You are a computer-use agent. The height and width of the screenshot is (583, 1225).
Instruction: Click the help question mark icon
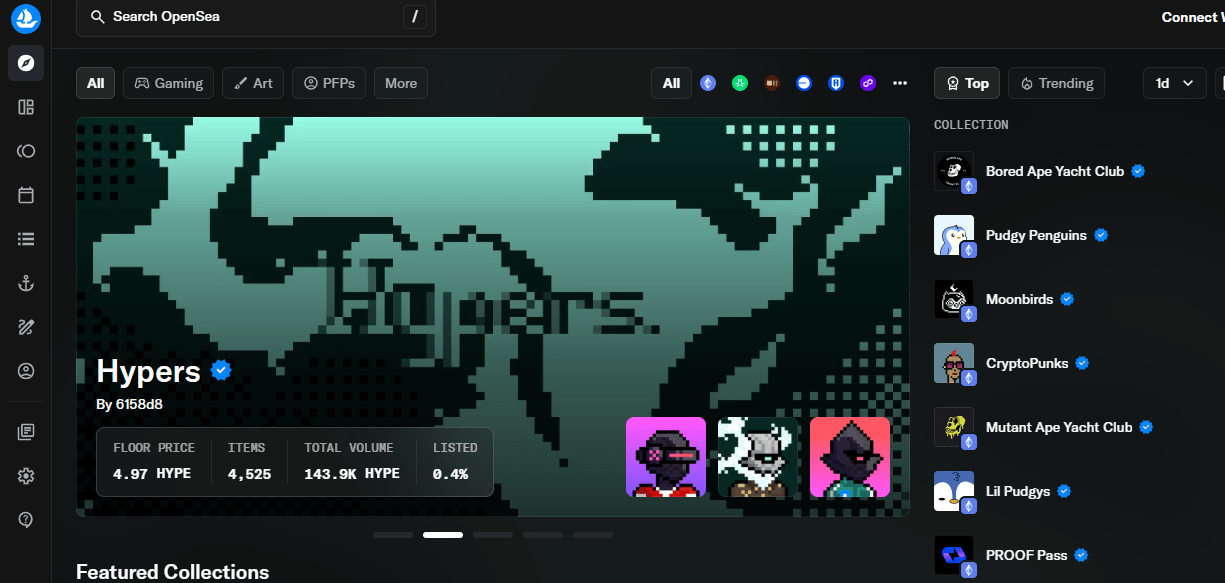pyautogui.click(x=26, y=519)
